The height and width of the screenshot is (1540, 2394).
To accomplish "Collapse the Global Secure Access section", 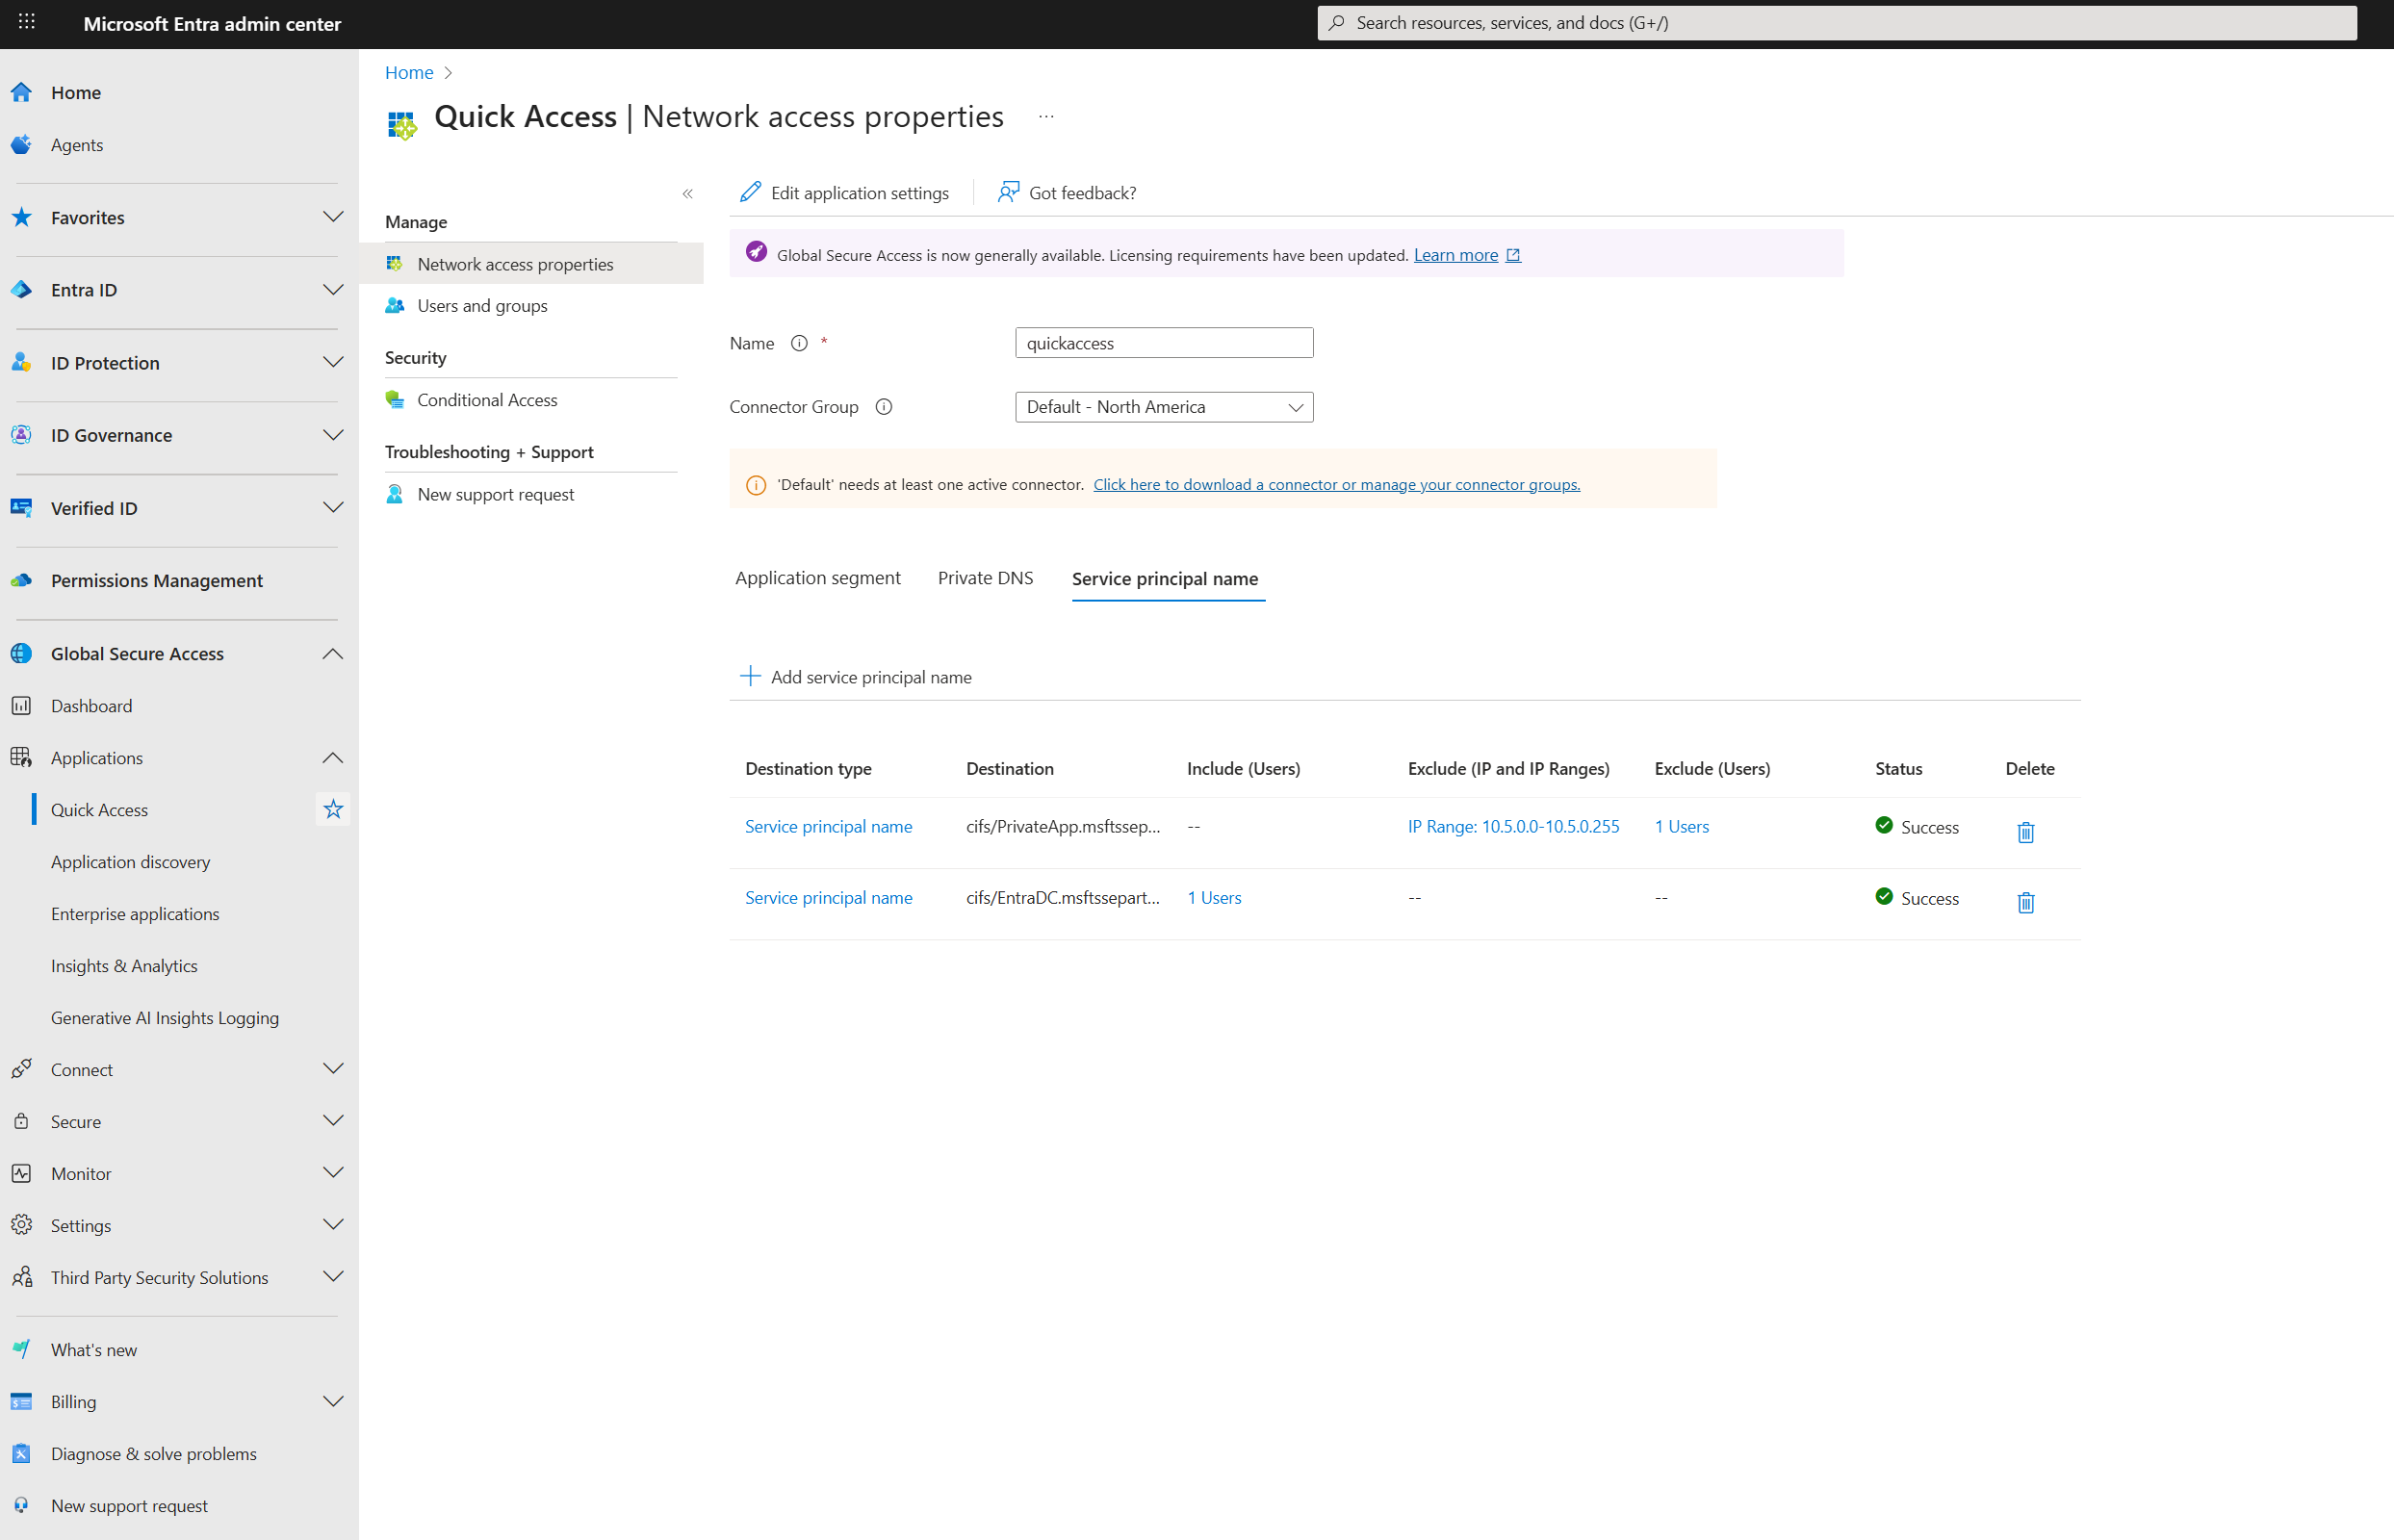I will [332, 653].
